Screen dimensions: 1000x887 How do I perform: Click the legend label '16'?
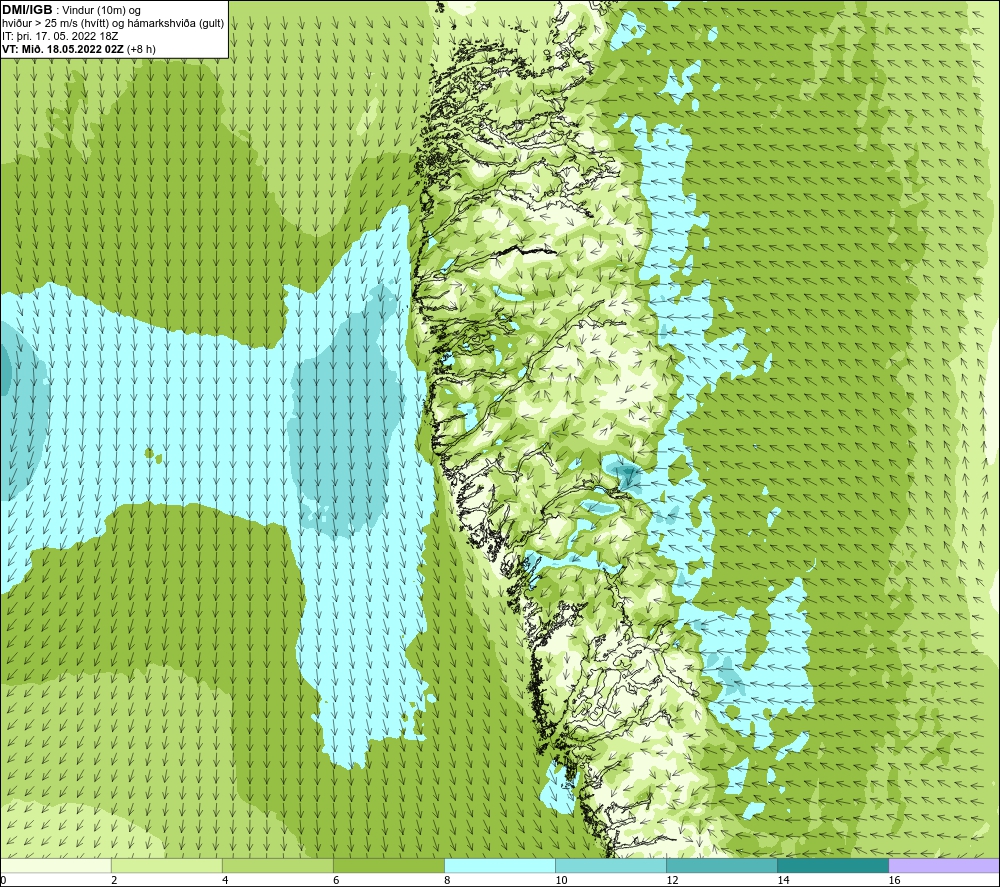894,880
